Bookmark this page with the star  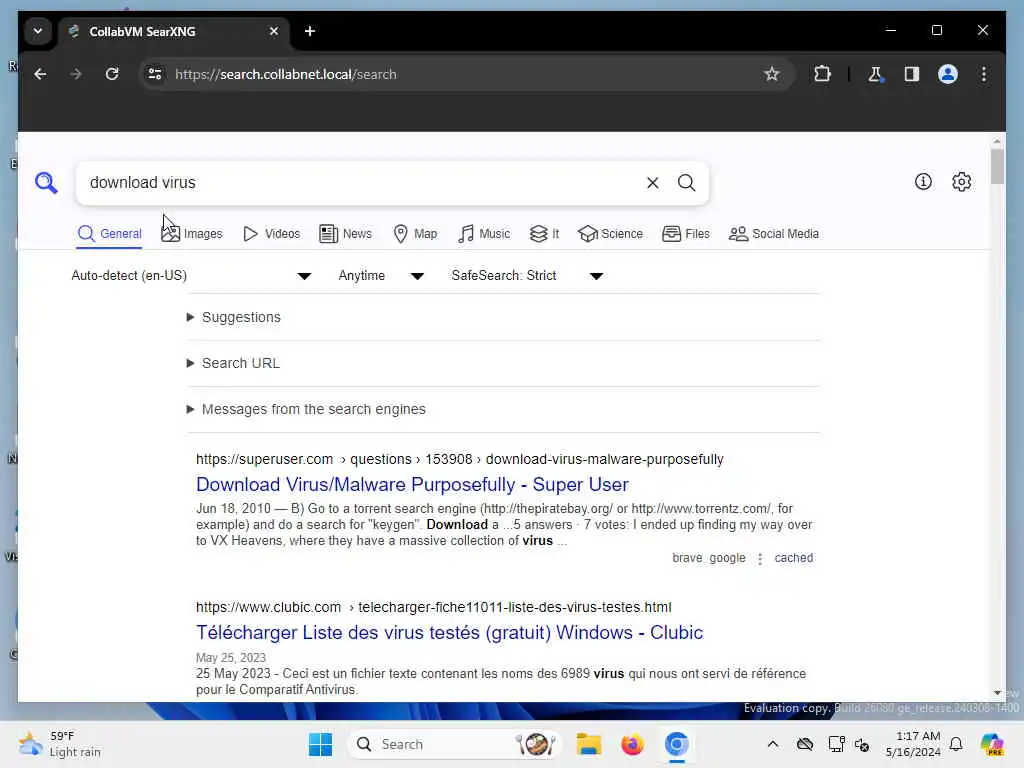point(772,74)
